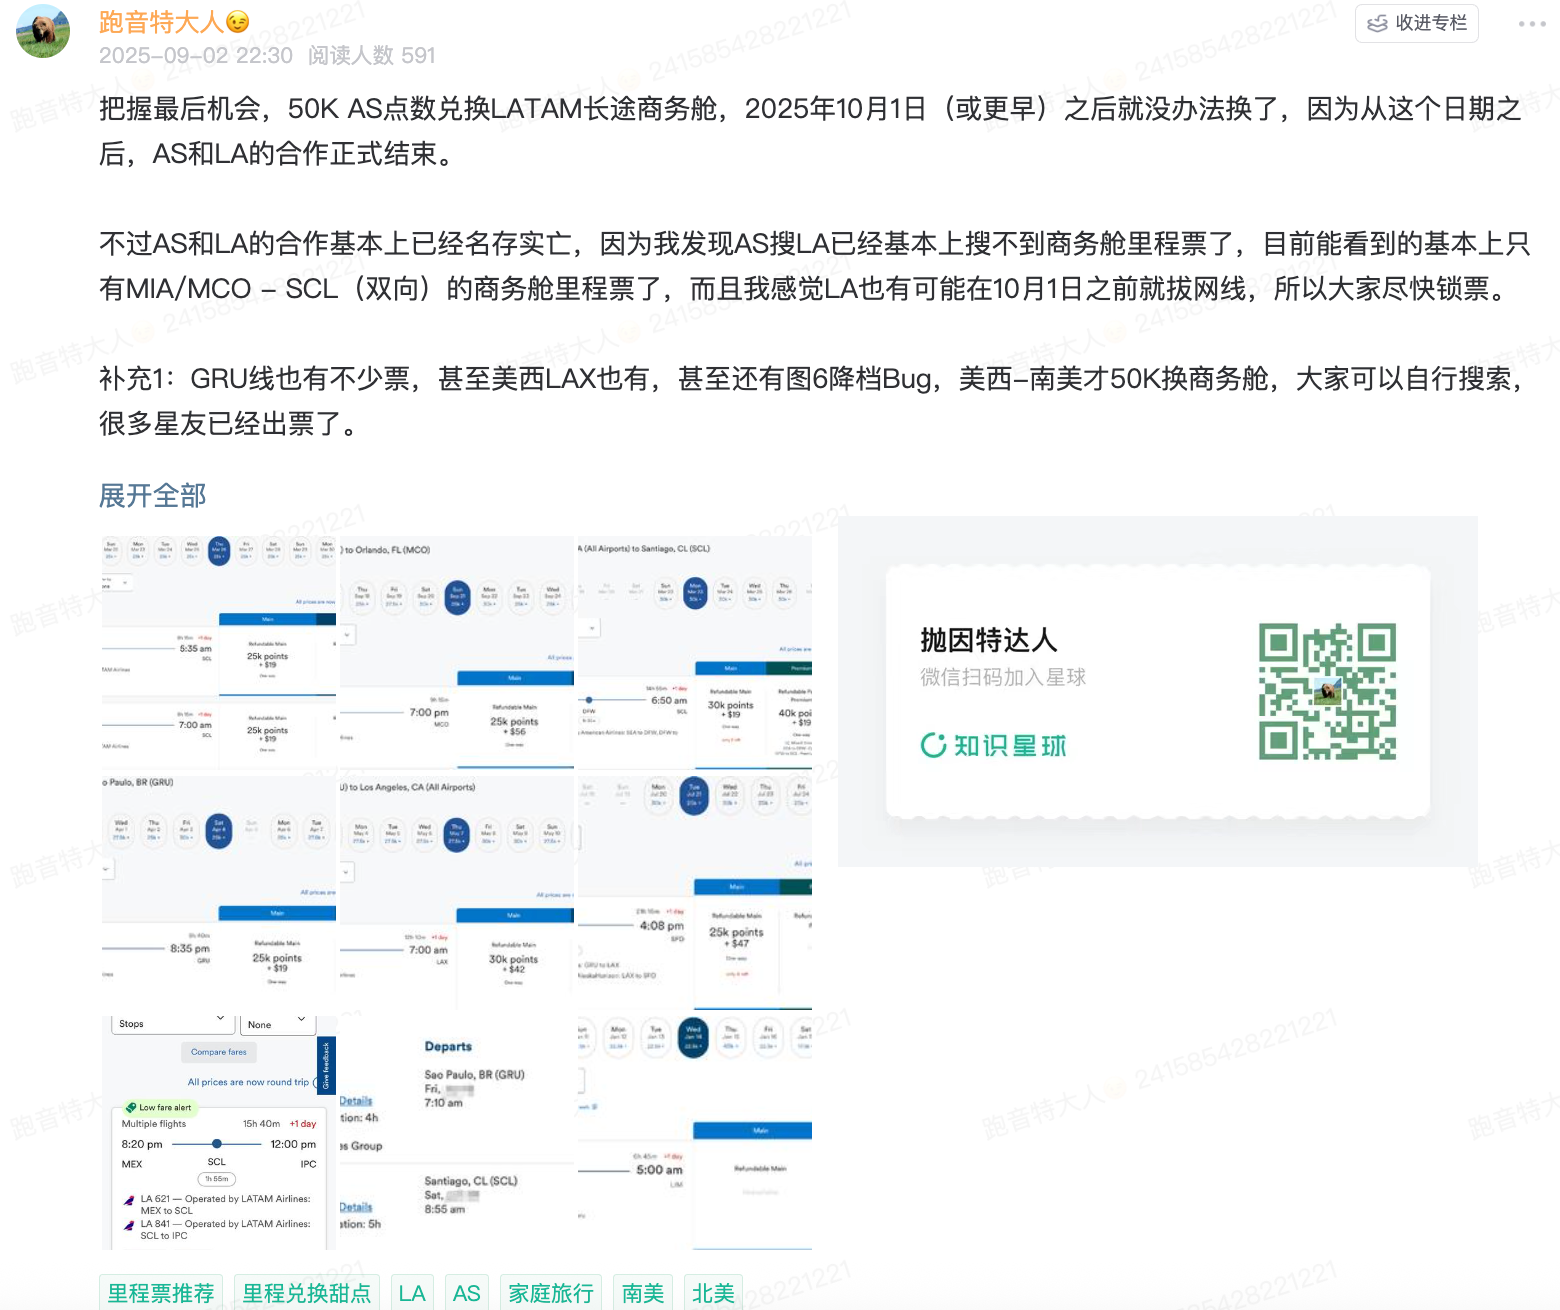
Task: Open the LA tag
Action: click(412, 1293)
